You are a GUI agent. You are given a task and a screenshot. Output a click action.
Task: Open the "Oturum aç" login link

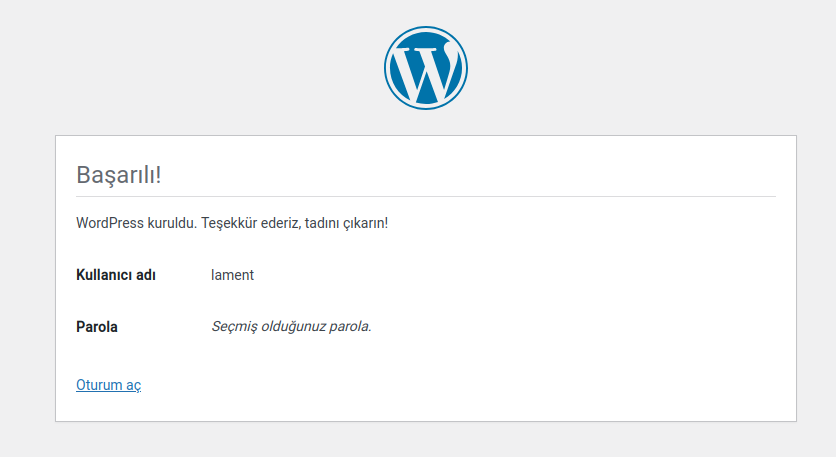tap(108, 385)
